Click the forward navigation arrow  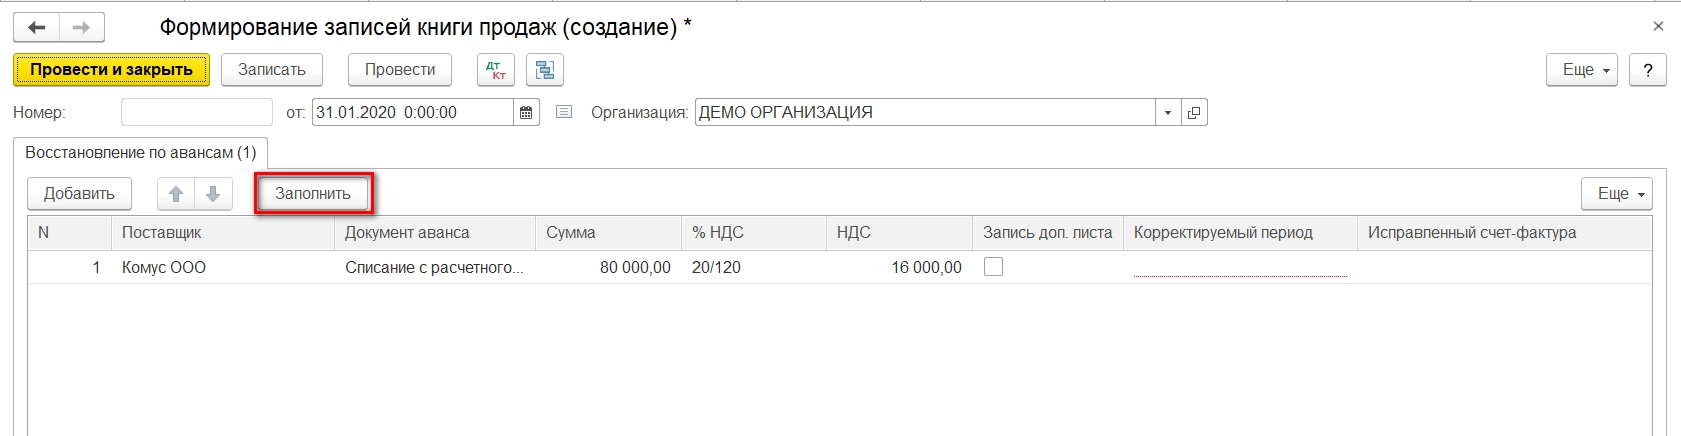click(82, 28)
